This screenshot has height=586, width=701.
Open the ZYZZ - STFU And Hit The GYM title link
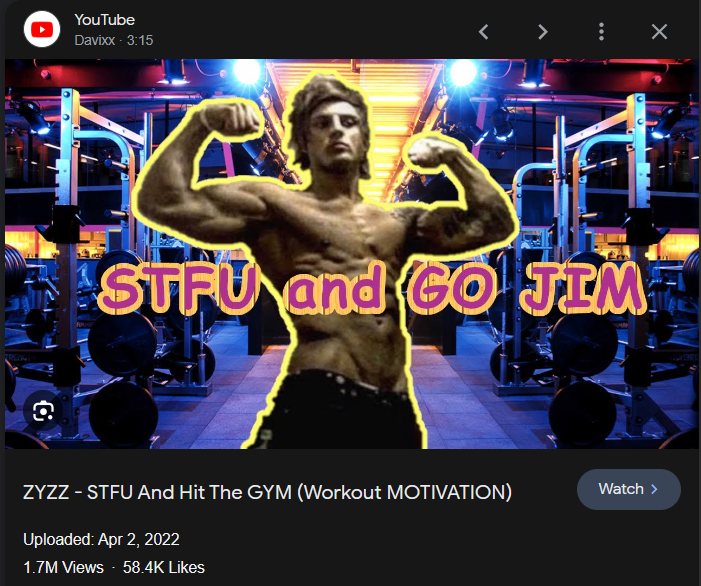click(x=267, y=492)
